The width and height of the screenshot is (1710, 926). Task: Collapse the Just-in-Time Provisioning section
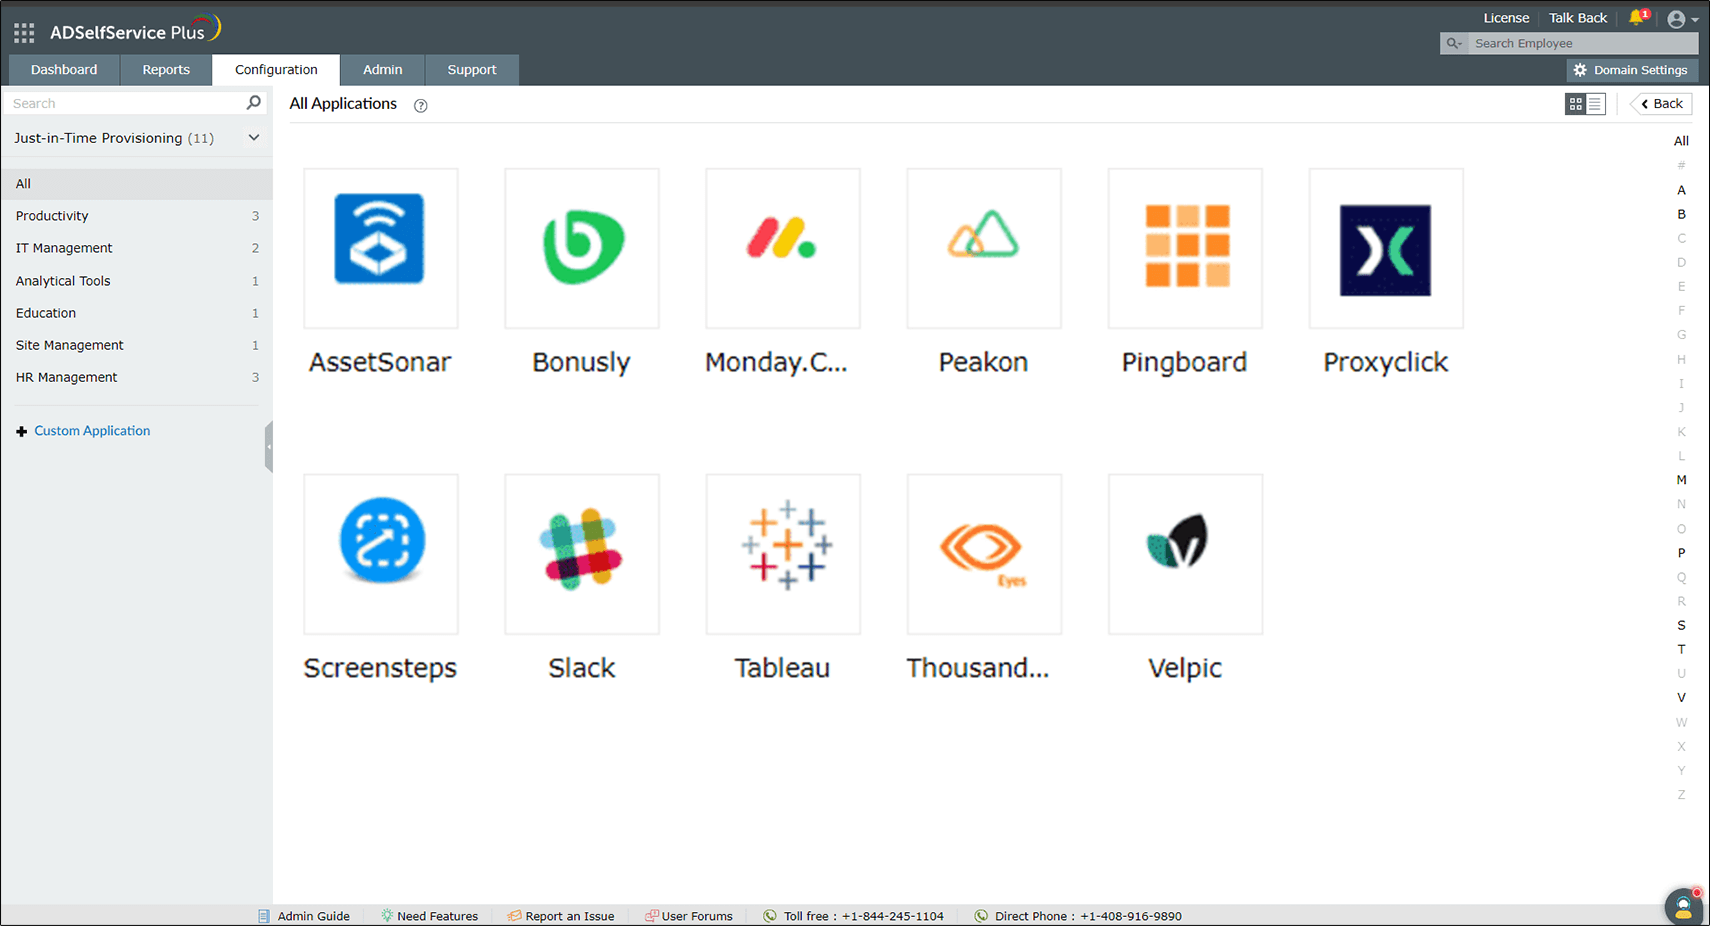click(x=253, y=137)
